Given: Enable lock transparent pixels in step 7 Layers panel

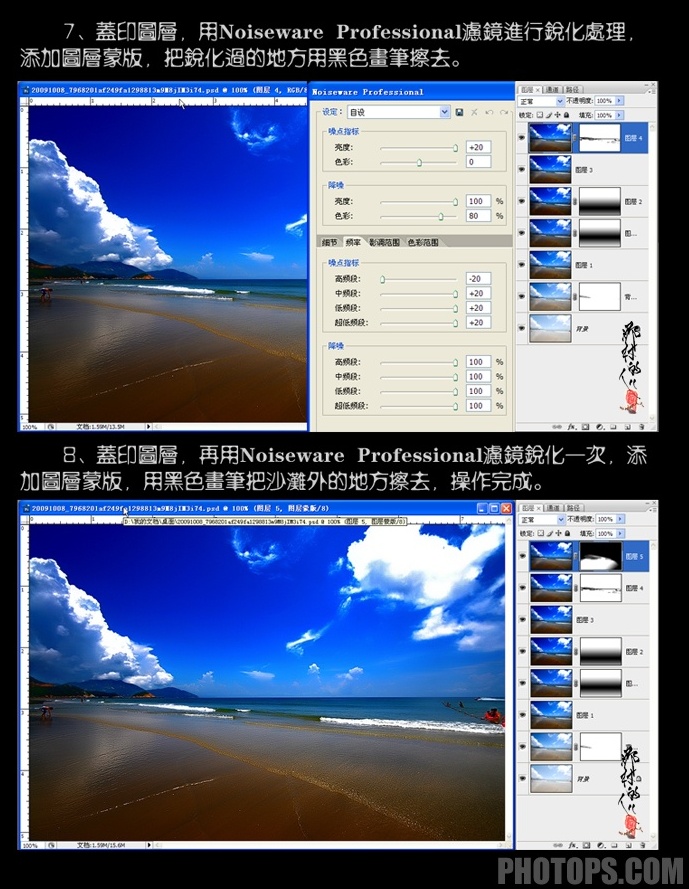Looking at the screenshot, I should point(539,115).
